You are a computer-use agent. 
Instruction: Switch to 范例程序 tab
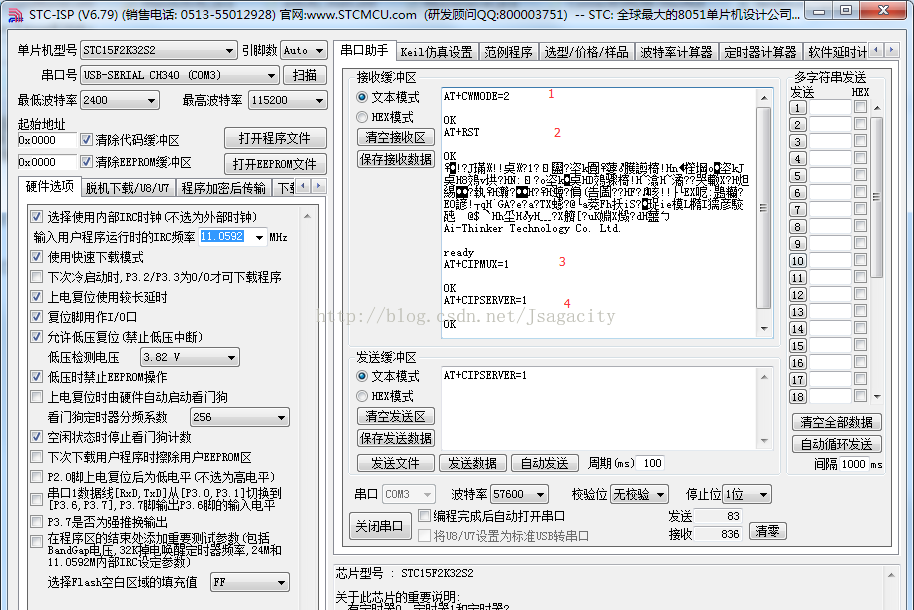coord(508,52)
